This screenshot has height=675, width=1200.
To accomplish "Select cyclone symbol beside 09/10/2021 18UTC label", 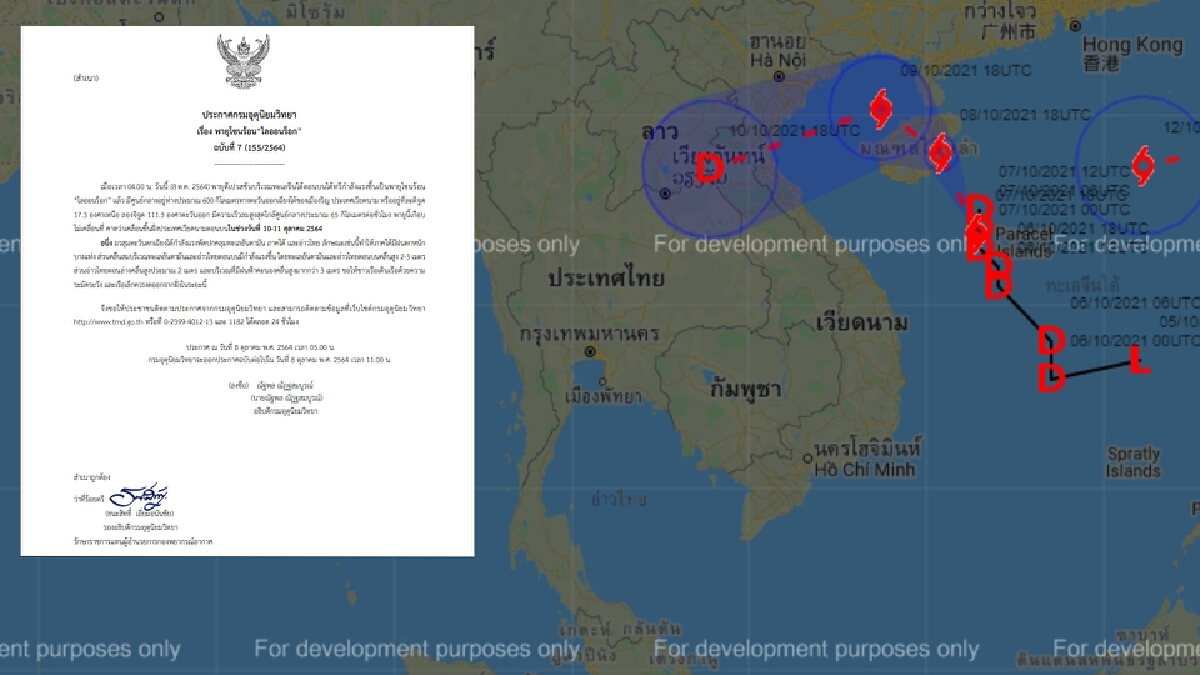I will tap(880, 109).
